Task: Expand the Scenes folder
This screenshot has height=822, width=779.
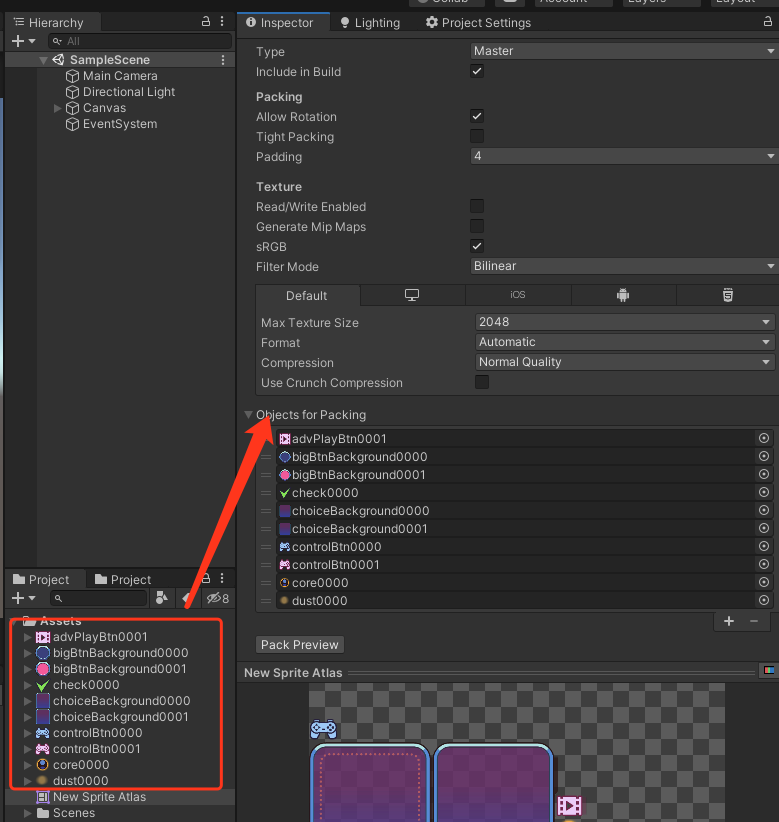Action: pos(28,814)
